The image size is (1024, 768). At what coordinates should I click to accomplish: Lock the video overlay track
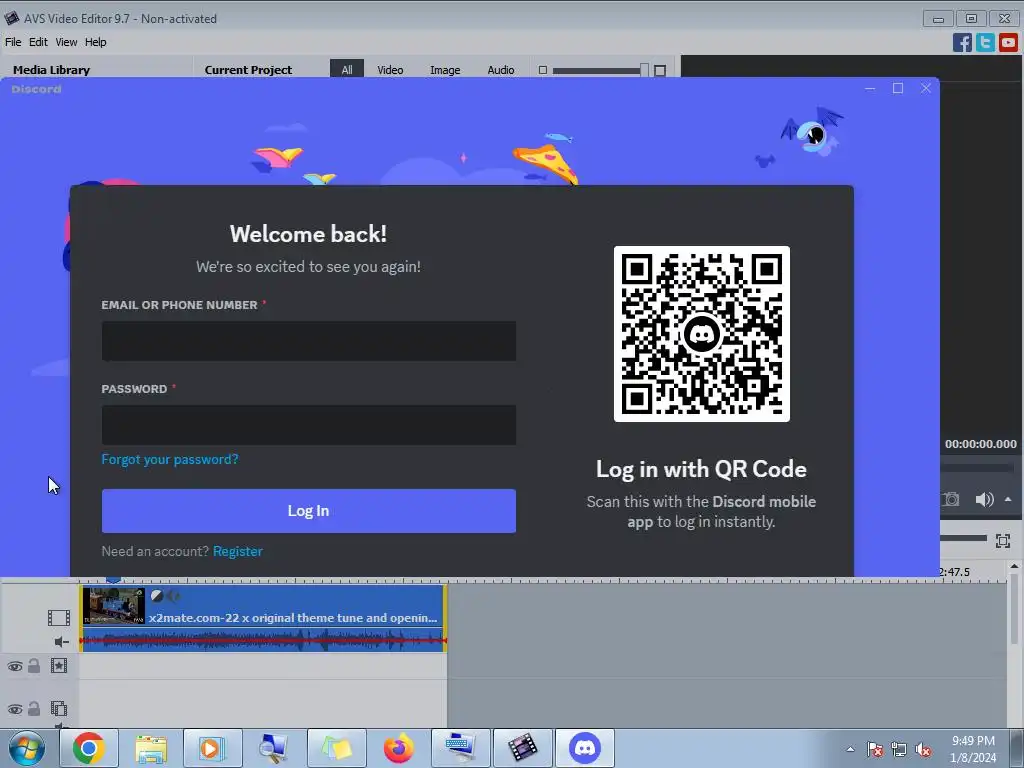coord(34,708)
